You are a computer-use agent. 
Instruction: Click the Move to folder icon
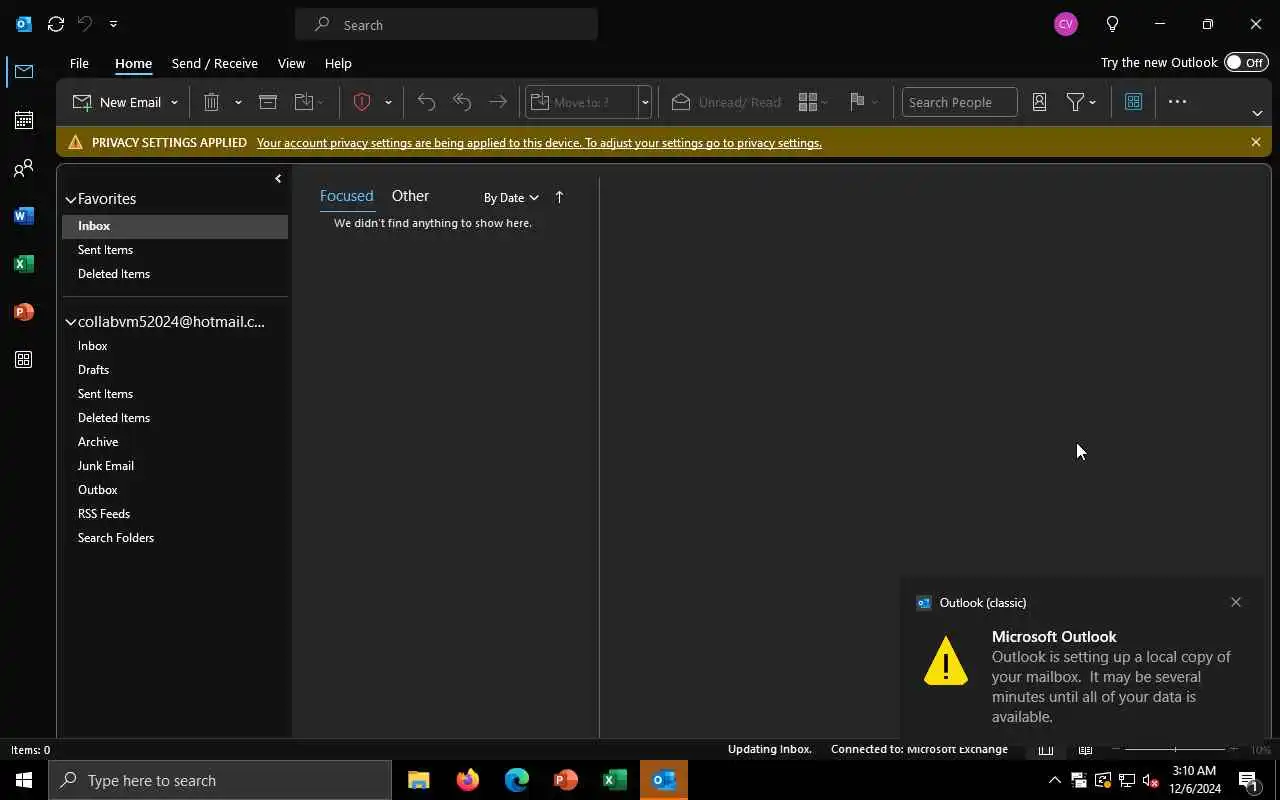tap(305, 102)
